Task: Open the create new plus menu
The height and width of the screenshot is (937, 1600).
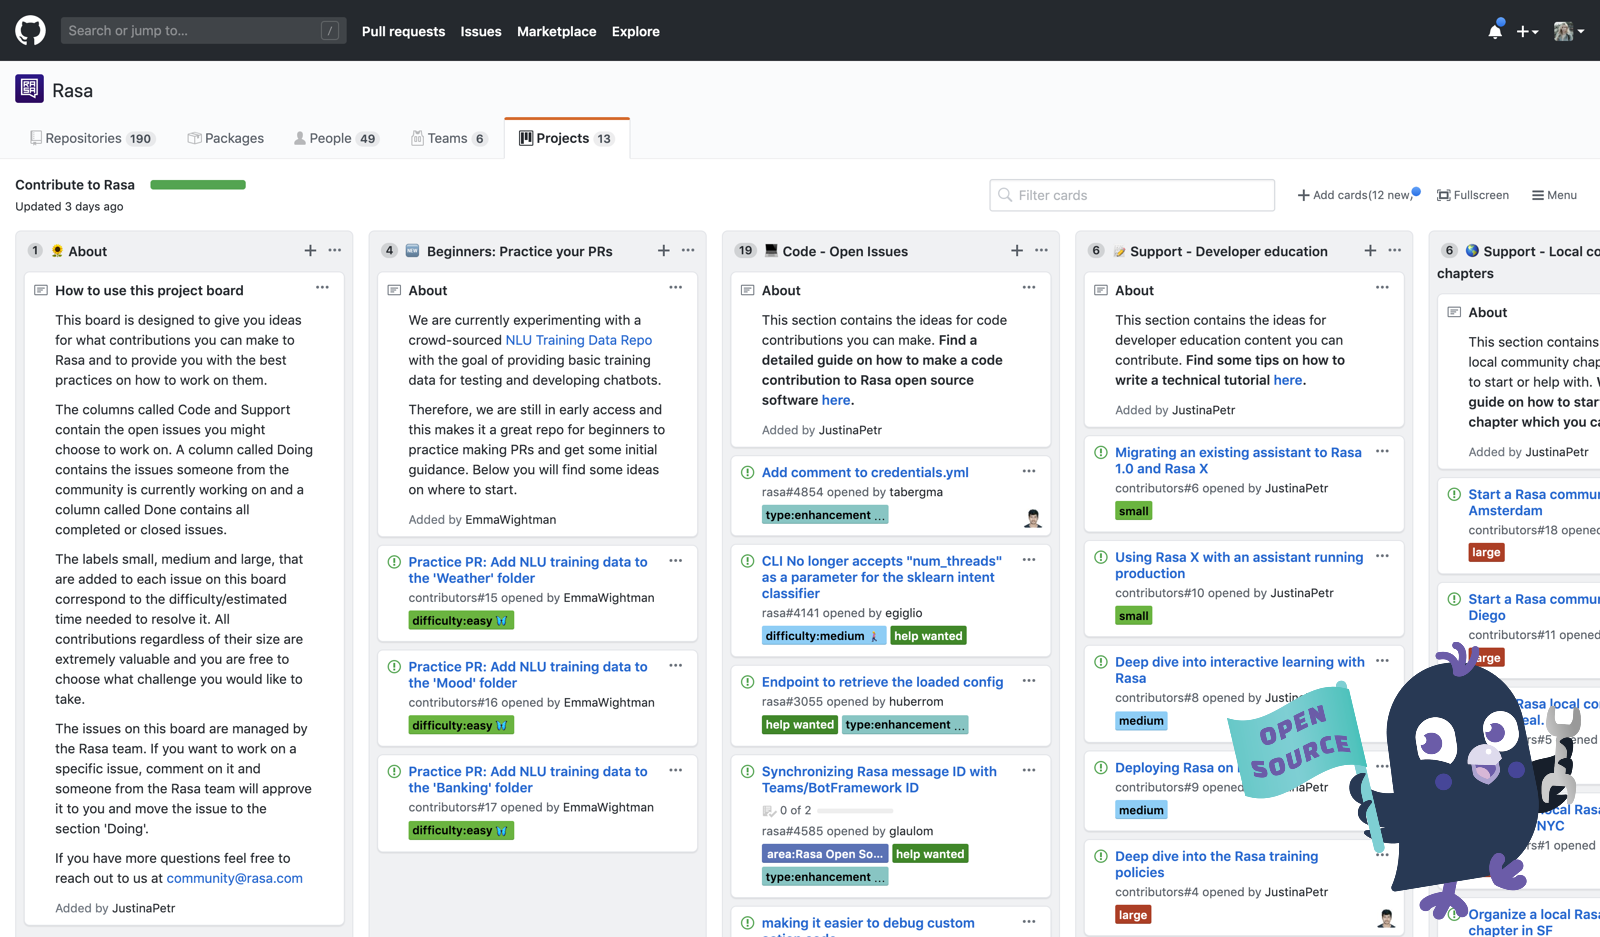Action: click(x=1527, y=31)
